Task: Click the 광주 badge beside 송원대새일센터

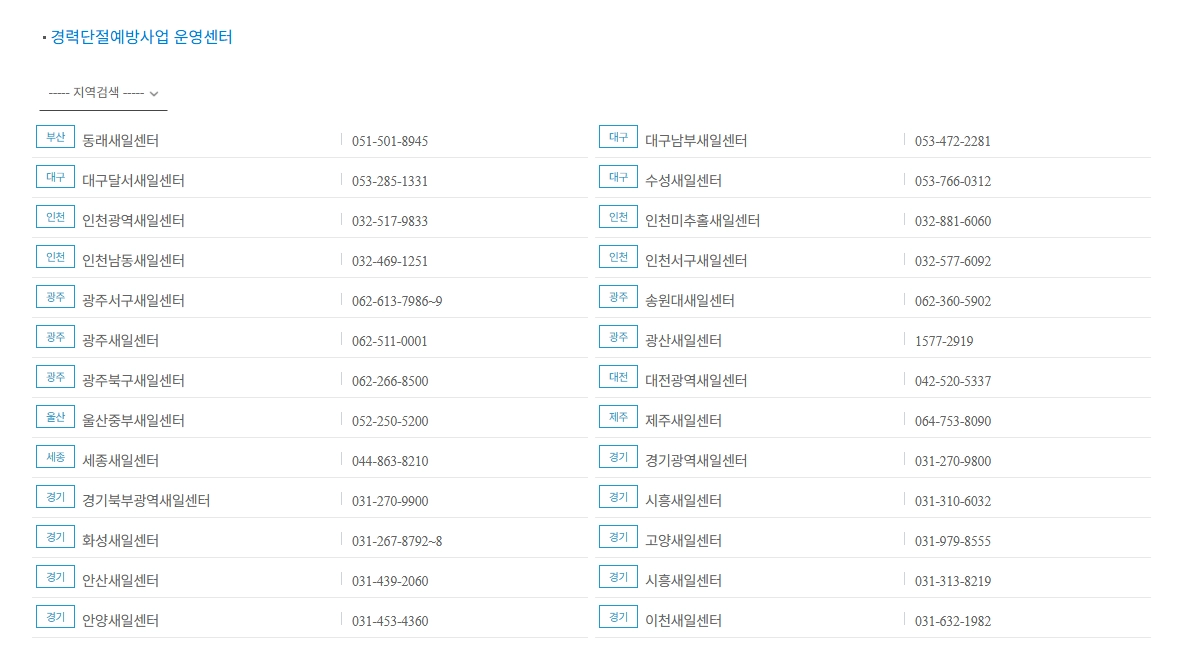Action: click(x=619, y=297)
